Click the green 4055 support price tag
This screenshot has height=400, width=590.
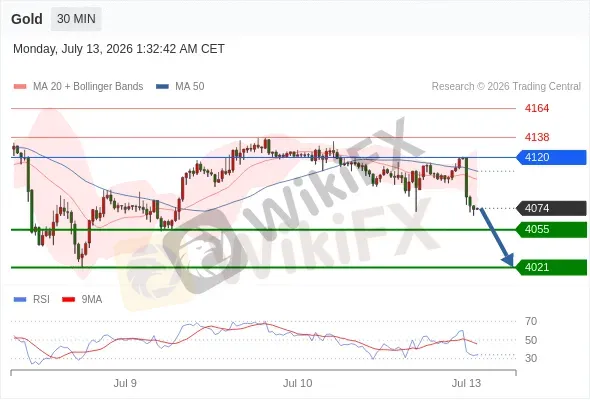click(551, 230)
